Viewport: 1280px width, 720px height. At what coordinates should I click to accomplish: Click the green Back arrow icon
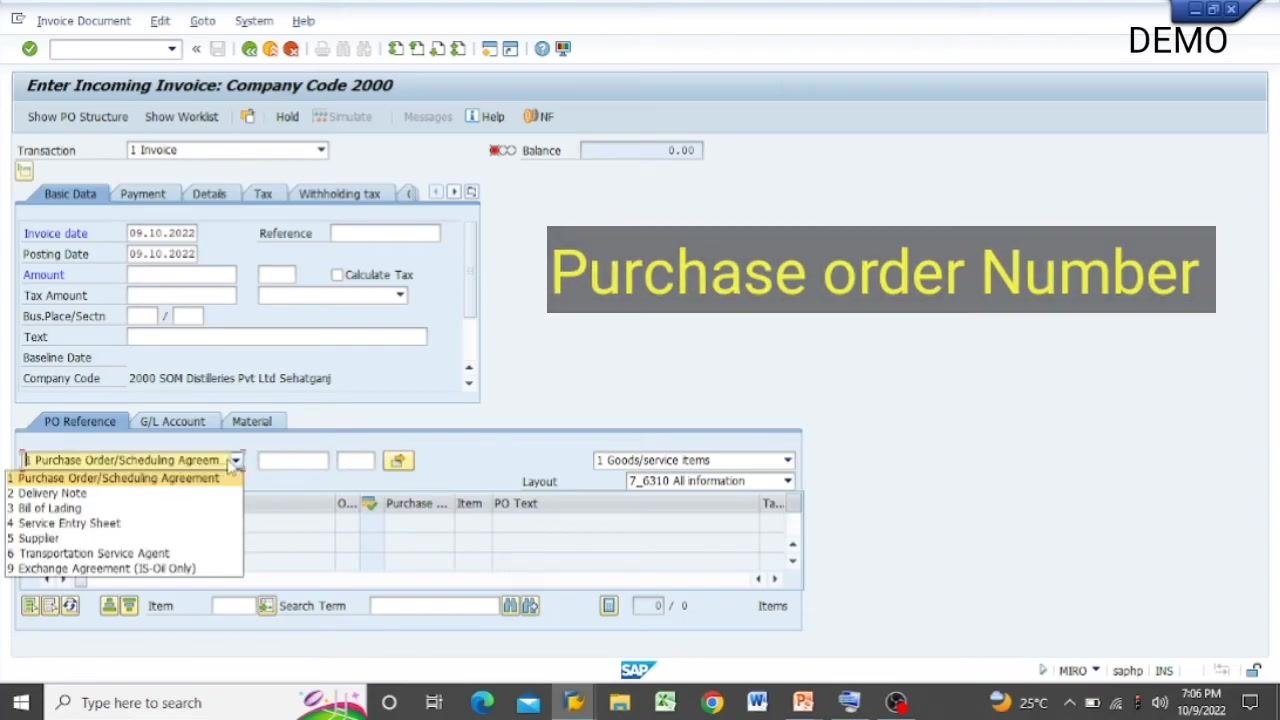(x=249, y=49)
